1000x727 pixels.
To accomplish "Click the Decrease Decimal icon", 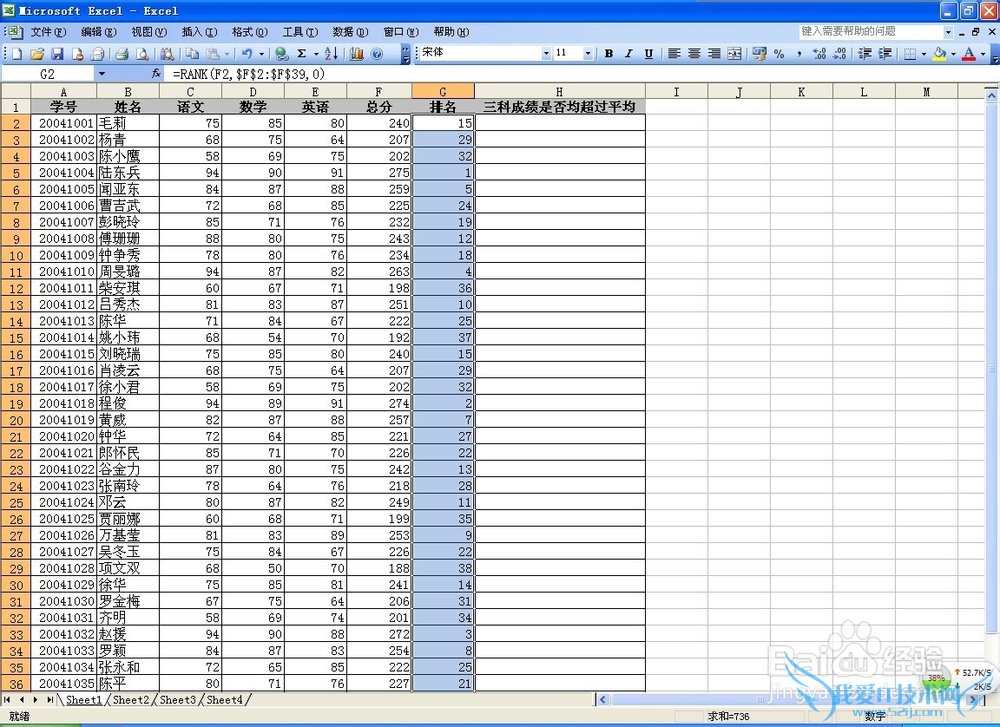I will [x=840, y=54].
